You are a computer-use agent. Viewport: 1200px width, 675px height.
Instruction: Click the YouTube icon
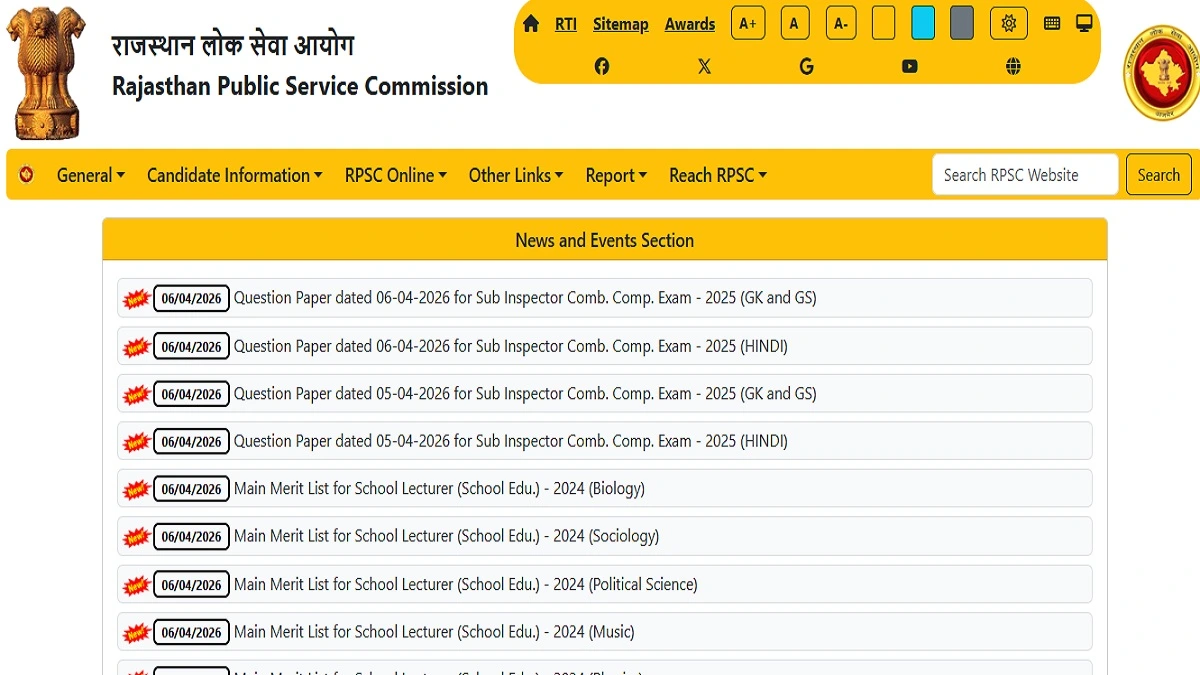(909, 66)
